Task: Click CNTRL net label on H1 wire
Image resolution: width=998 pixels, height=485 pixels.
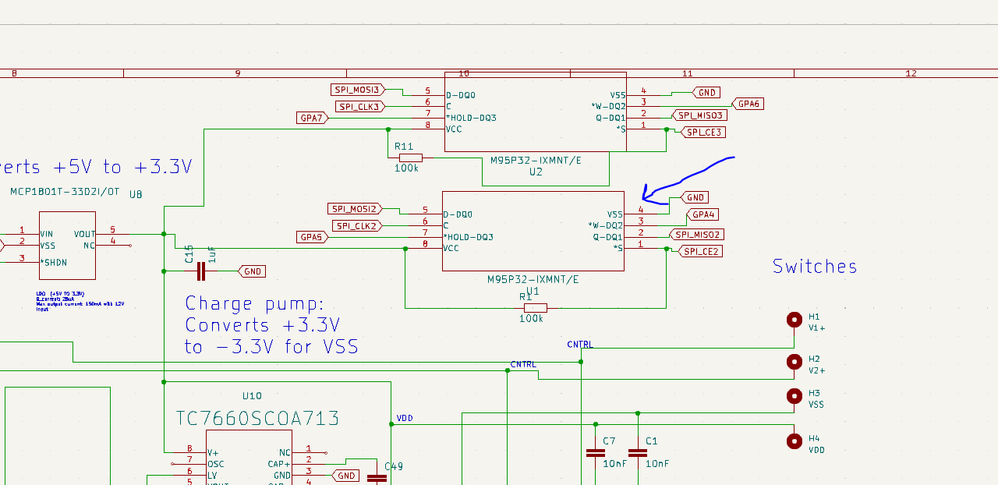Action: tap(580, 344)
